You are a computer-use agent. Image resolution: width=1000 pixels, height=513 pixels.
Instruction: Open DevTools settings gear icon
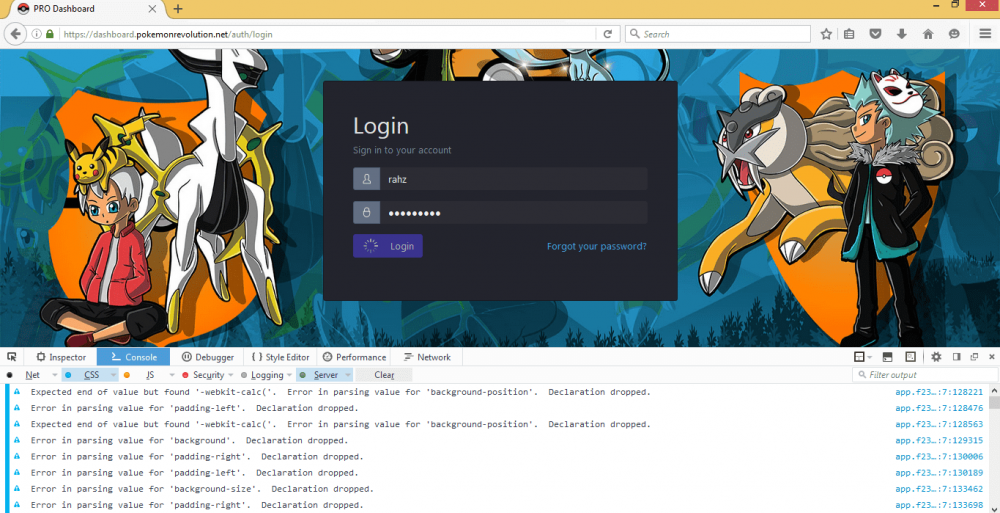936,357
